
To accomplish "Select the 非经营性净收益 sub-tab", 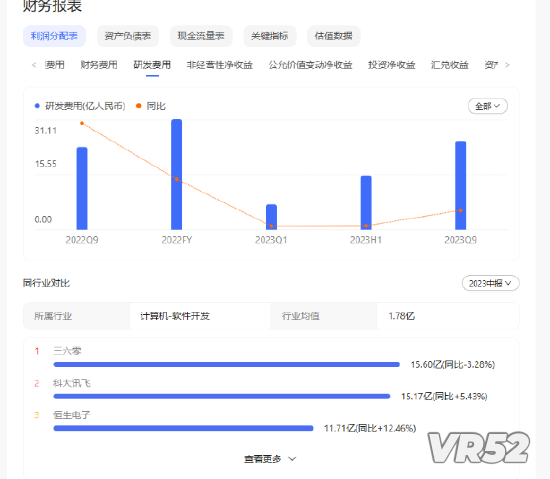I will [x=220, y=65].
